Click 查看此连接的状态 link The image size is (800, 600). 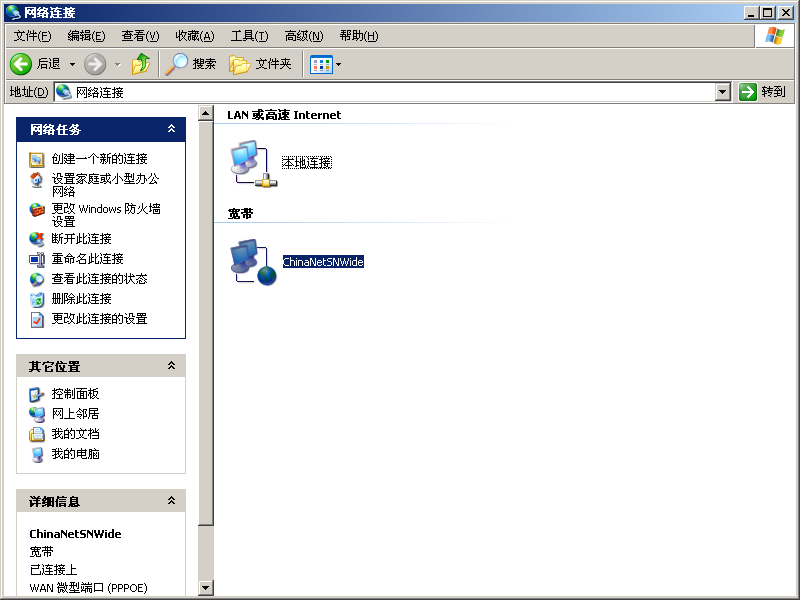[99, 279]
